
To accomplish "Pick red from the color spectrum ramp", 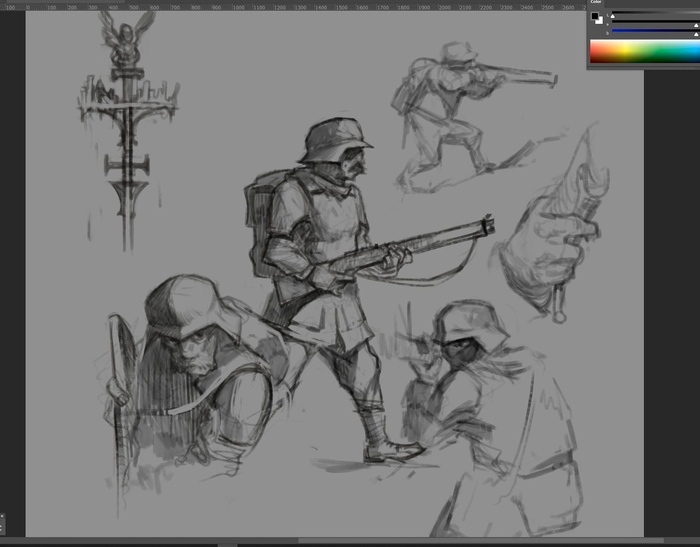I will click(x=593, y=52).
